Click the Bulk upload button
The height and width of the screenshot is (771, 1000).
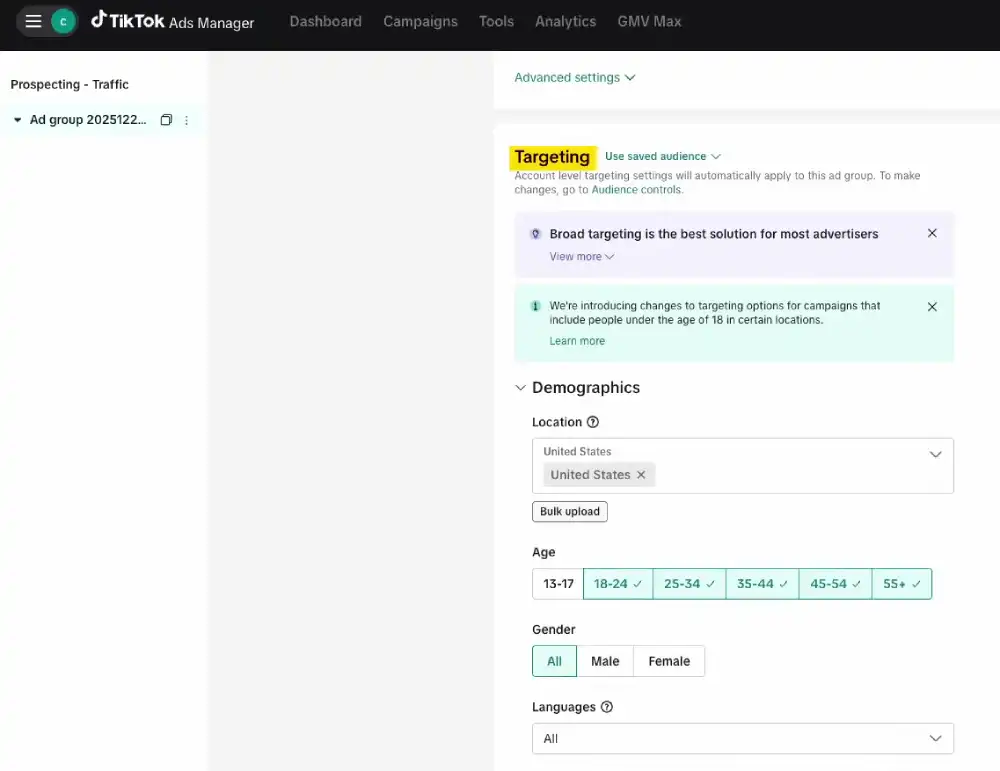click(569, 511)
